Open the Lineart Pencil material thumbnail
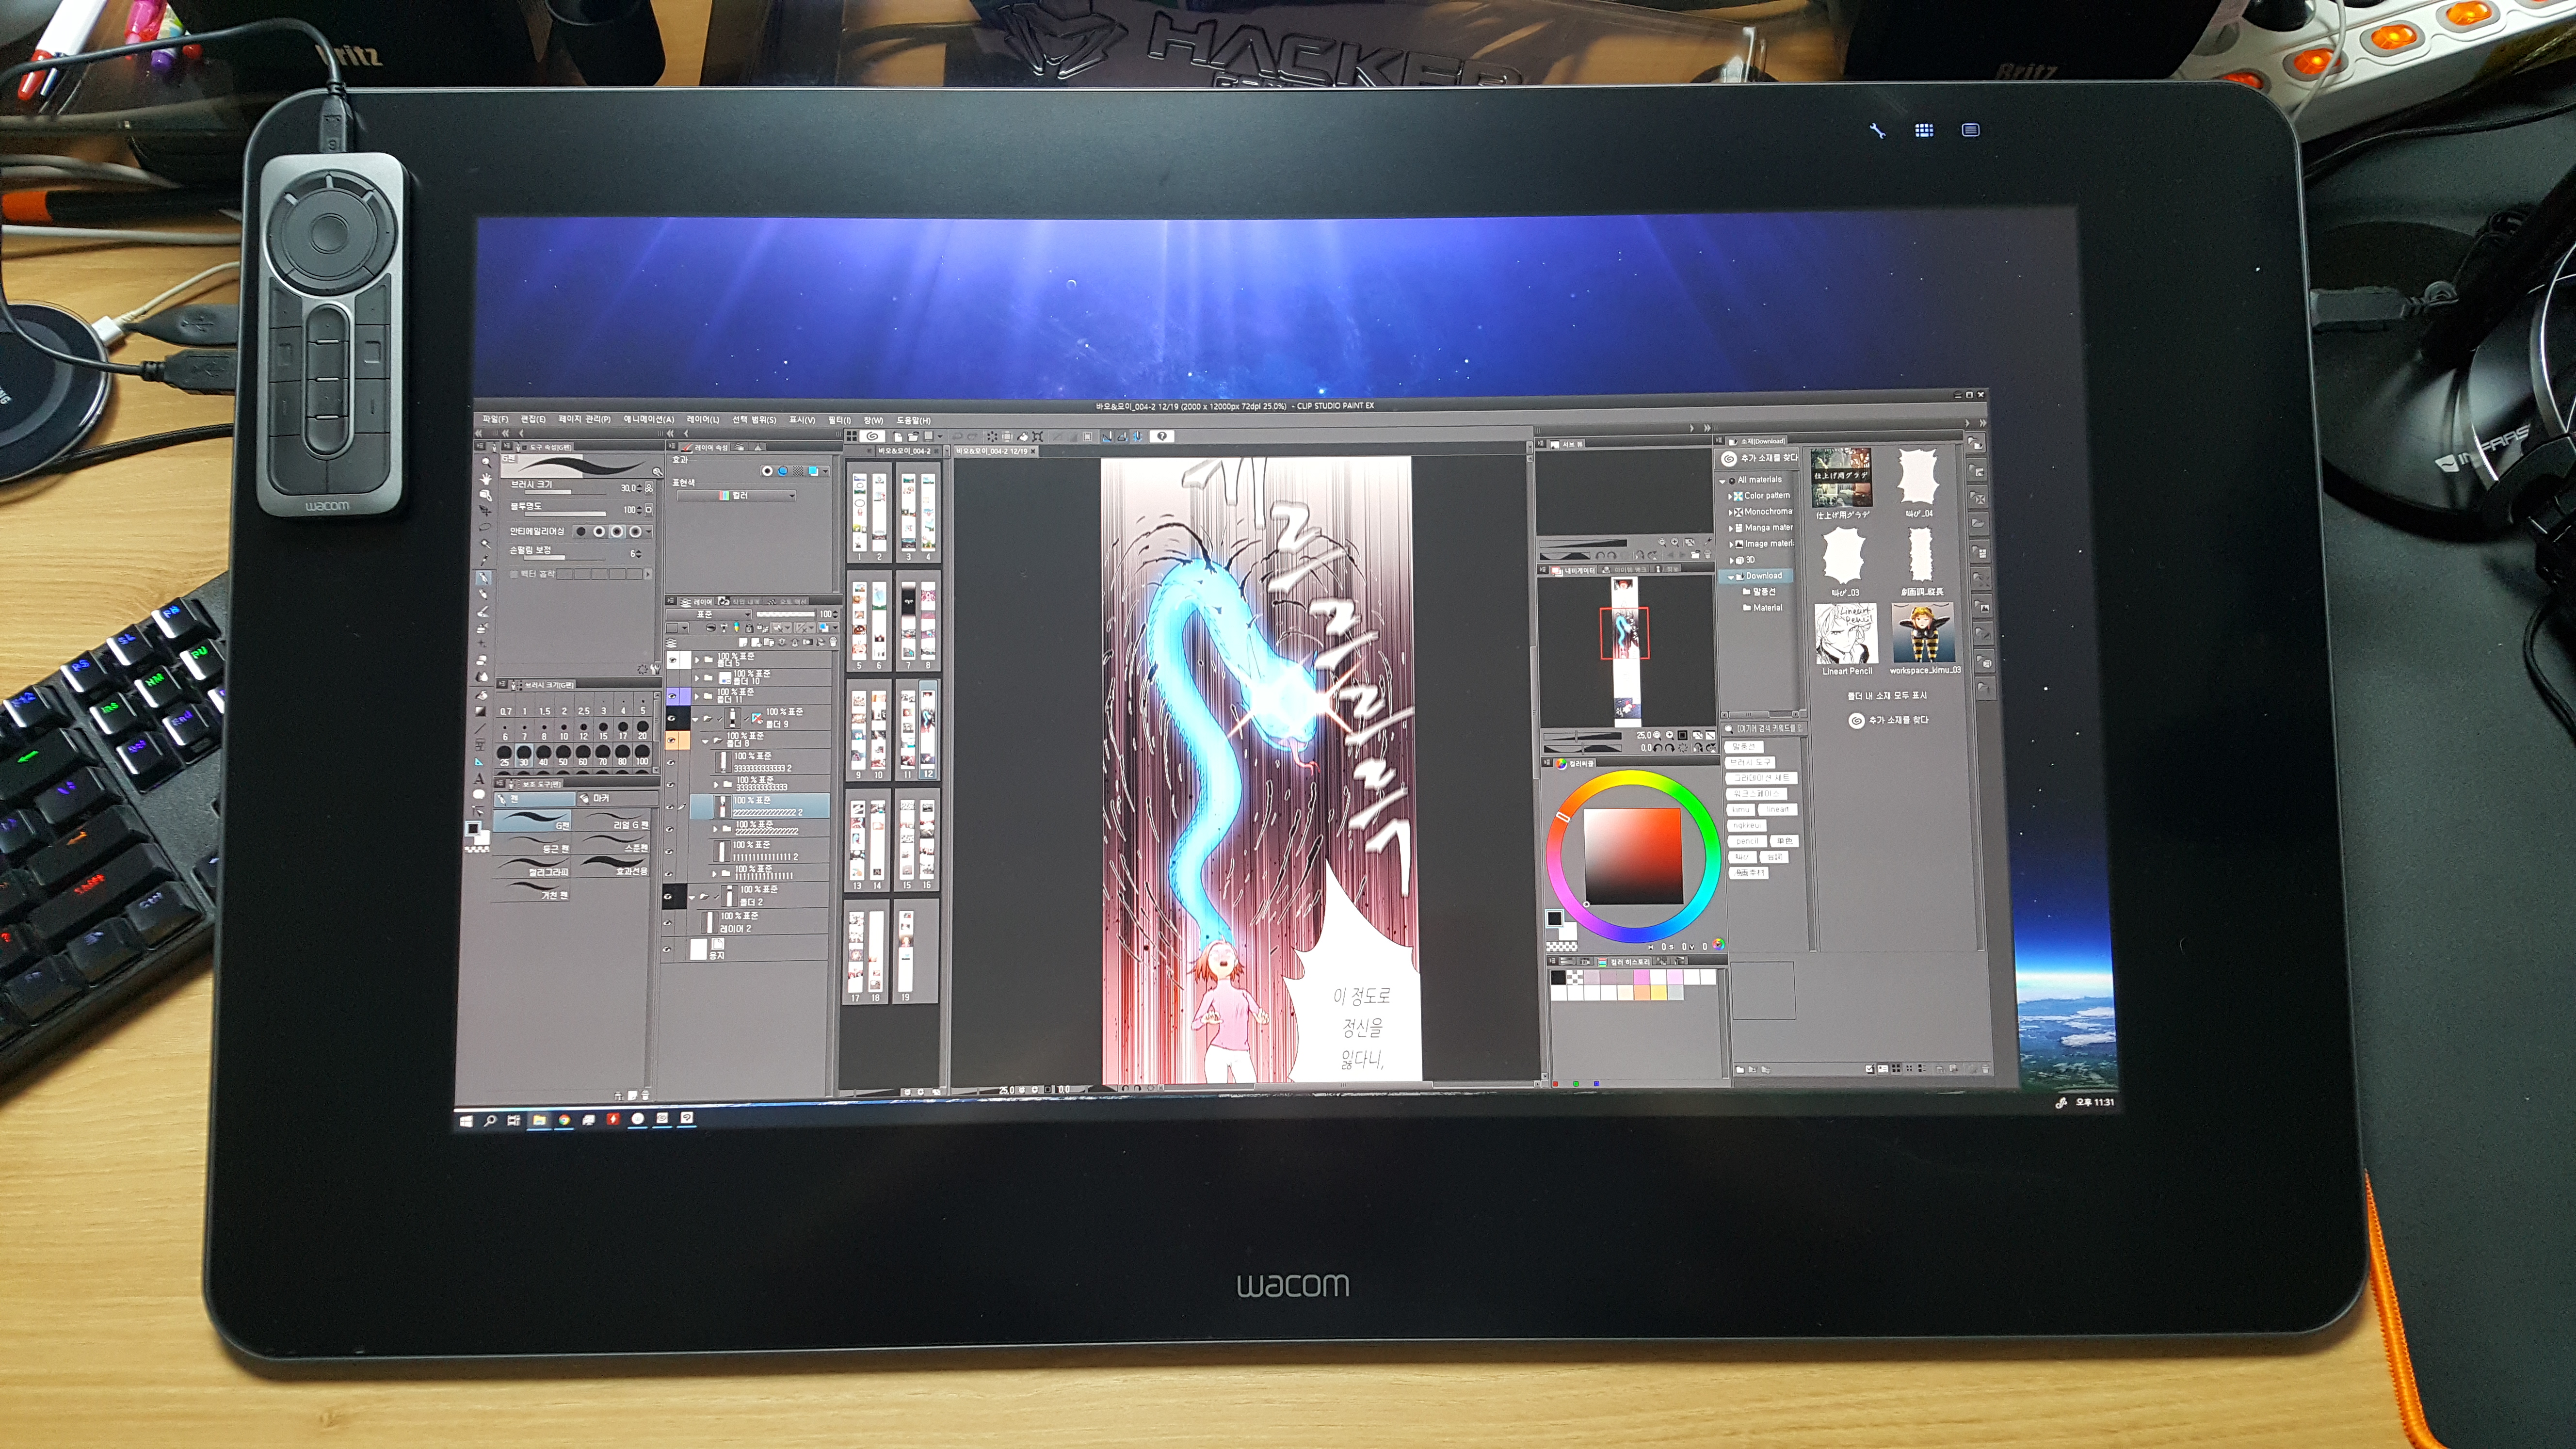This screenshot has width=2576, height=1449. tap(1846, 634)
